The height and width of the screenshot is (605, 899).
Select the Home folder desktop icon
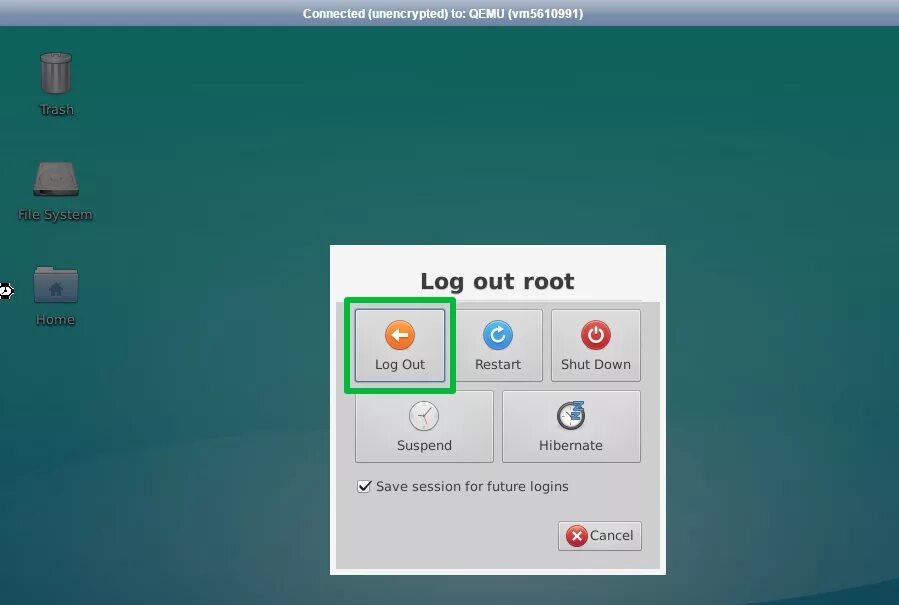point(56,296)
